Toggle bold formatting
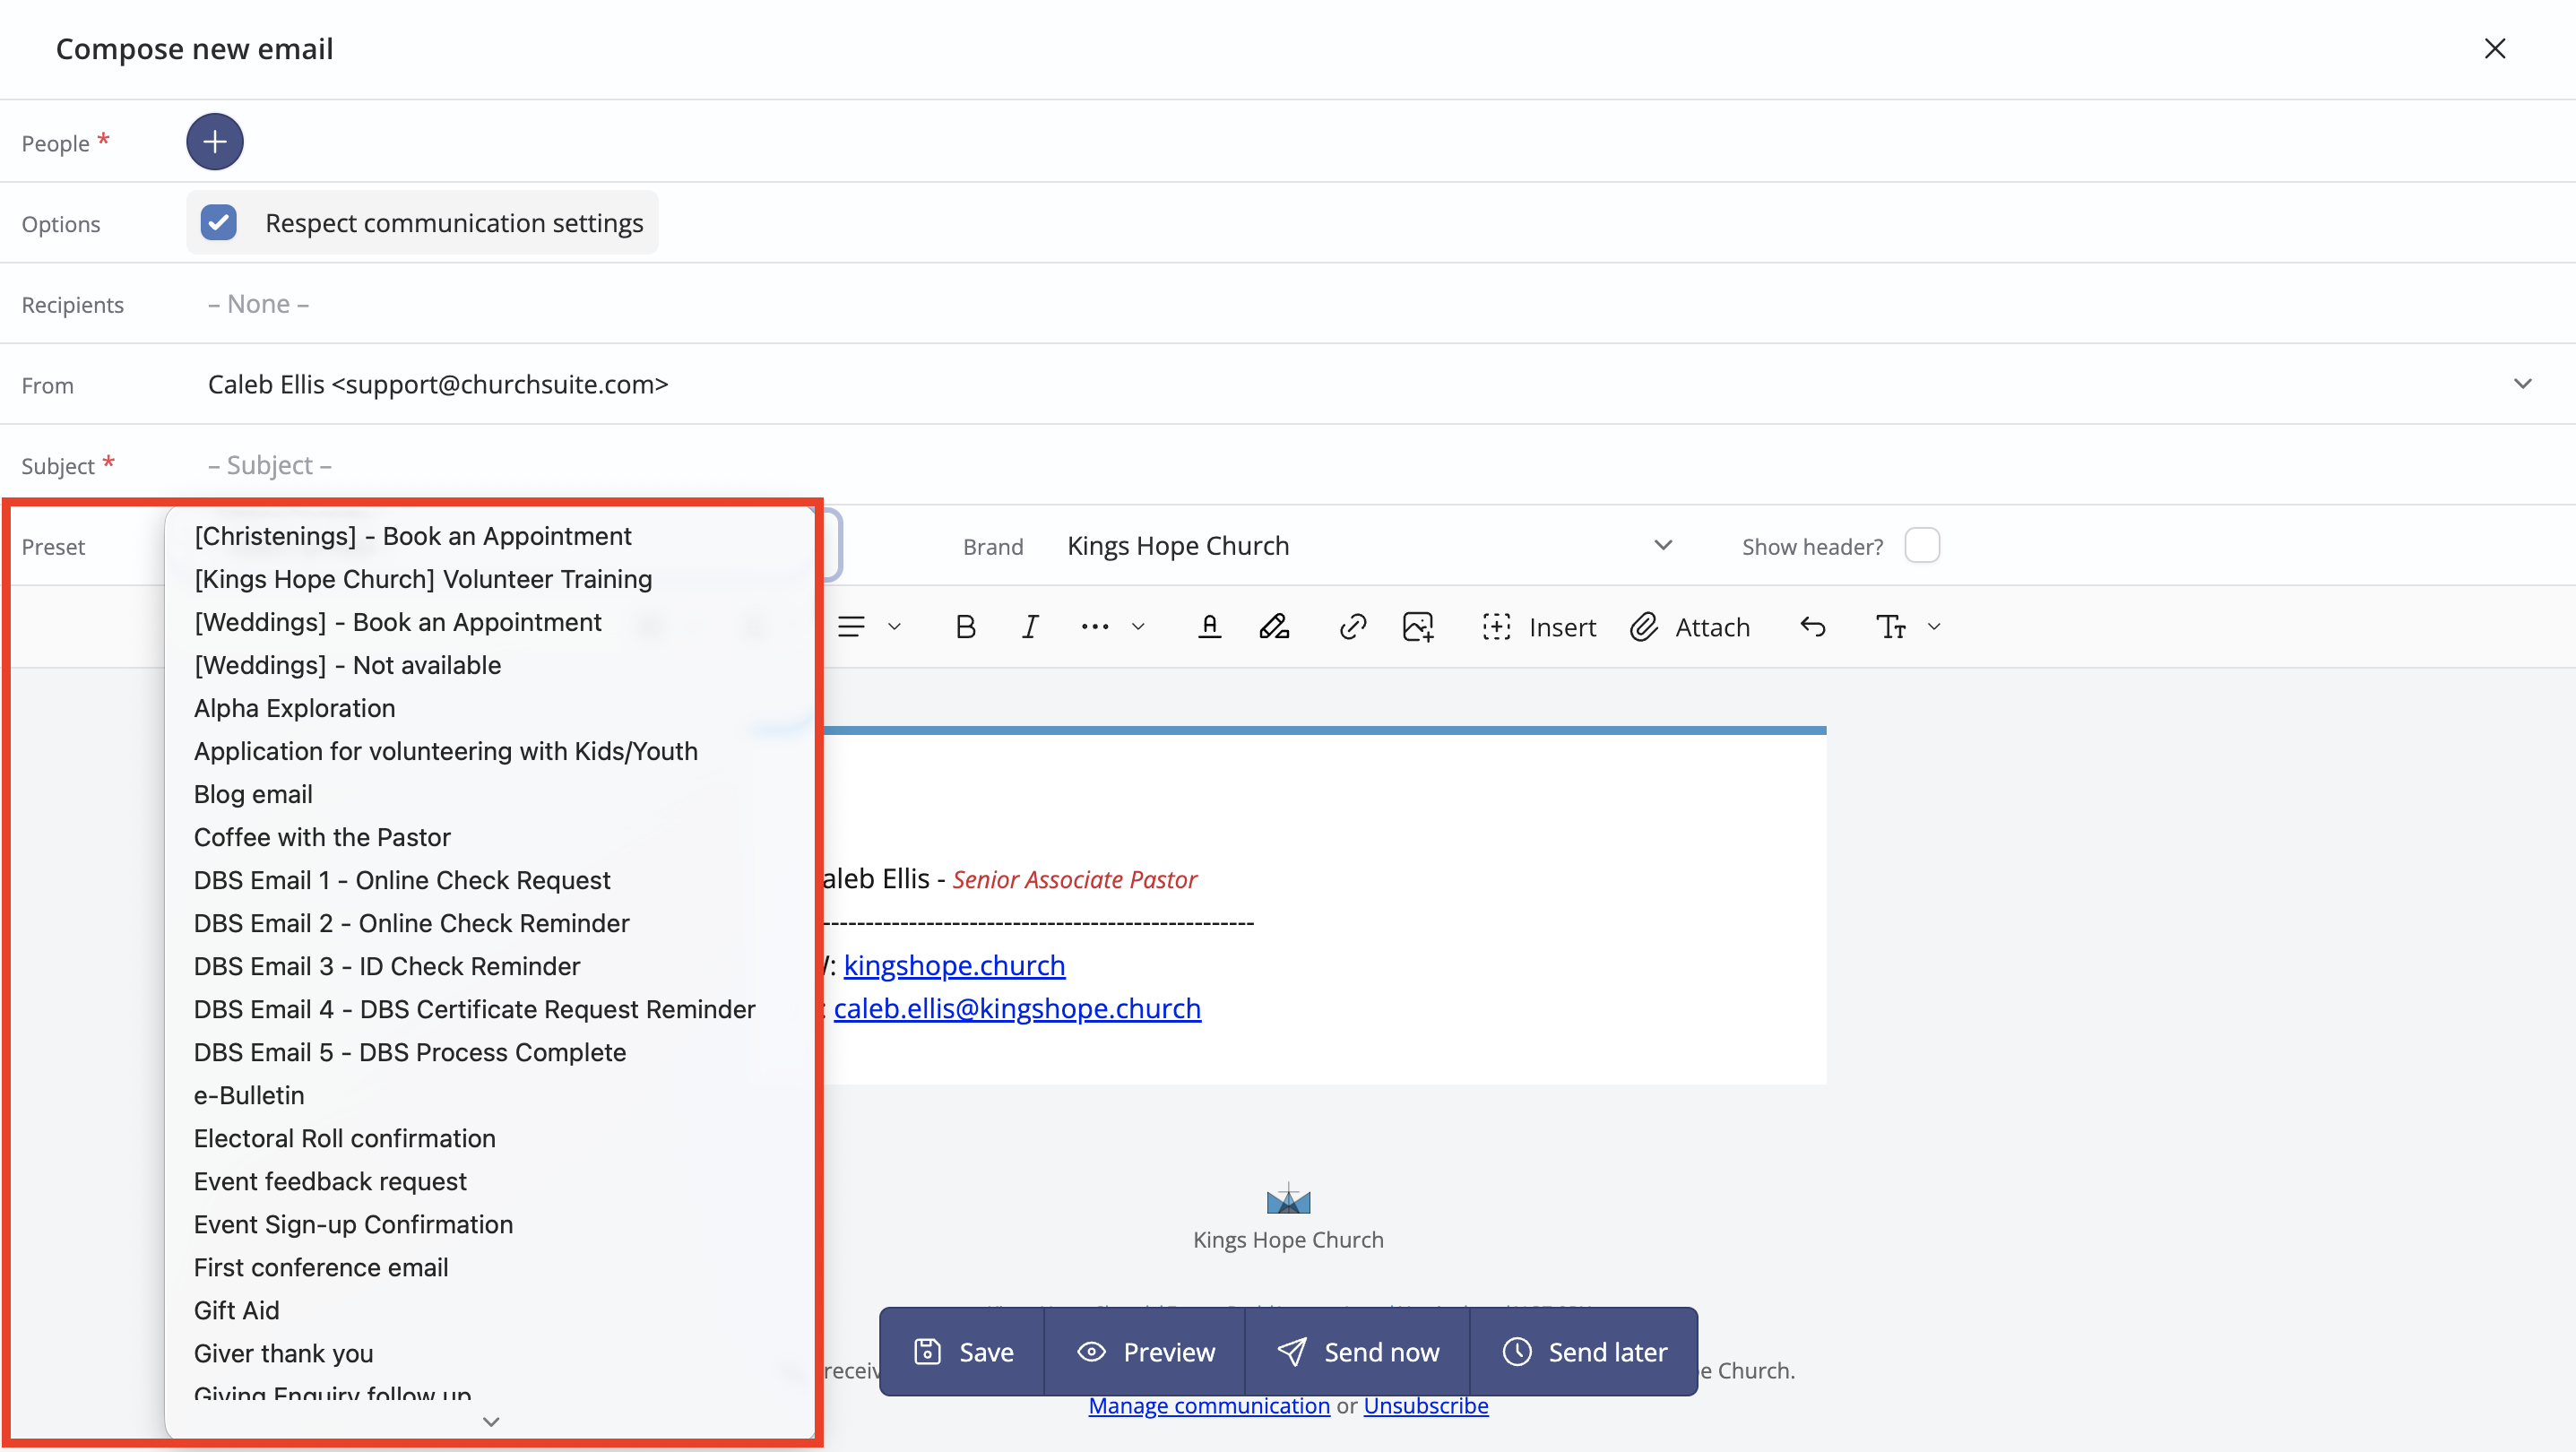Viewport: 2576px width, 1452px height. click(965, 627)
